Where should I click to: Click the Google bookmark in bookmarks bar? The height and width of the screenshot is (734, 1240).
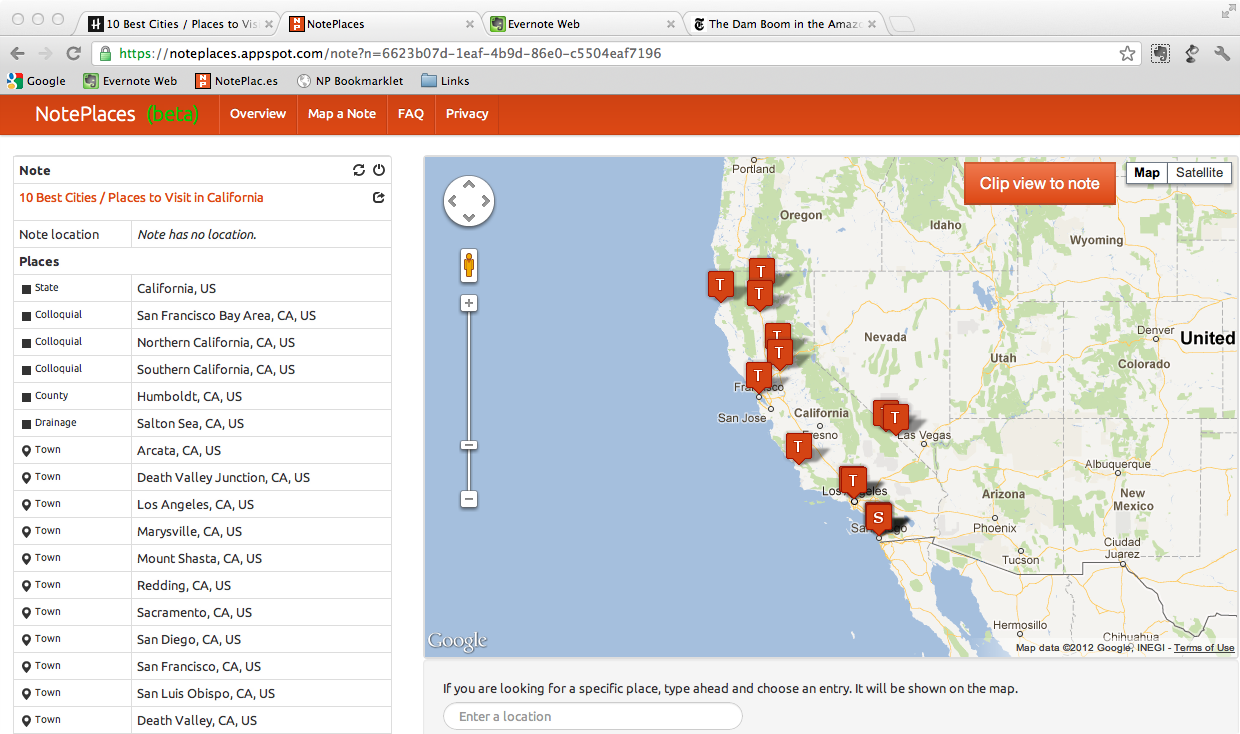coord(36,81)
